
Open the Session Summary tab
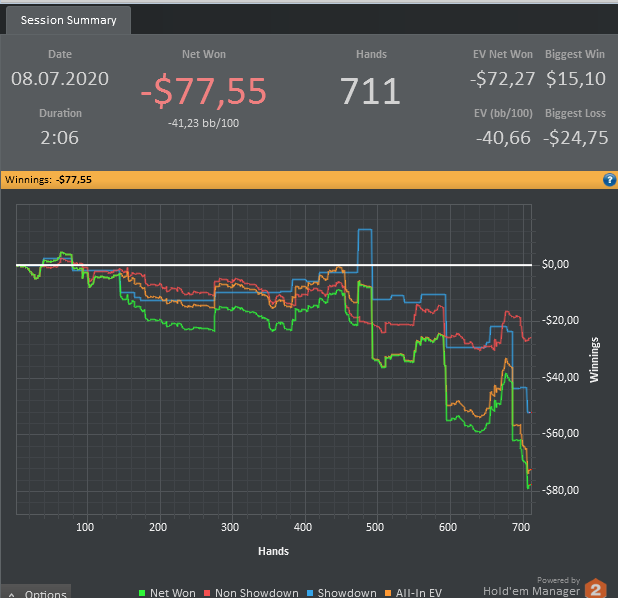68,20
